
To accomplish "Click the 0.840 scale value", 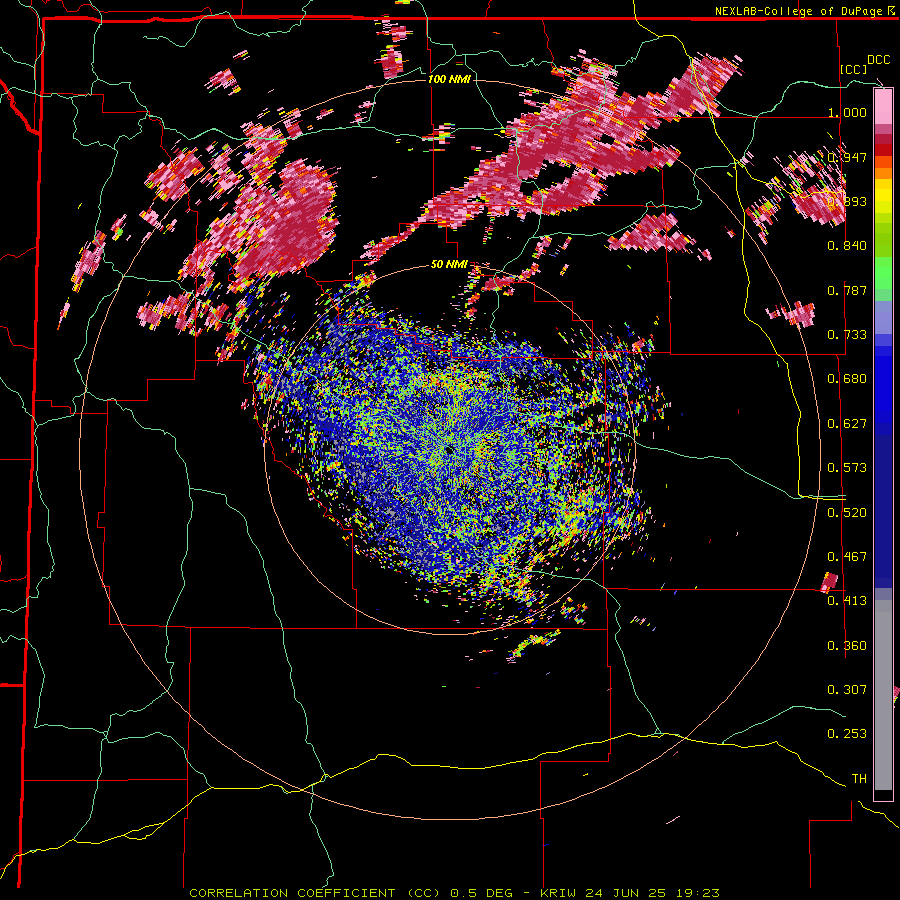I will [x=847, y=246].
